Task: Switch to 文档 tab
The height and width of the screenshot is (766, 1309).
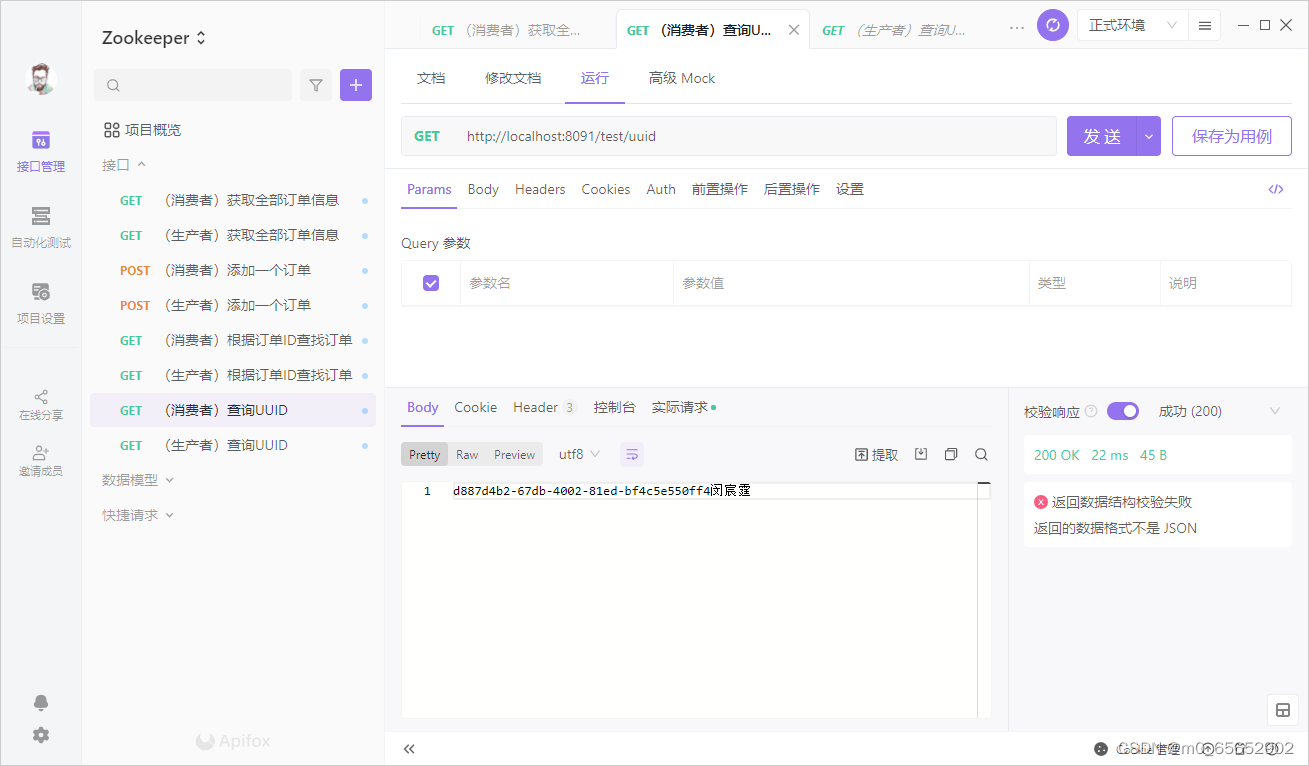Action: [x=431, y=78]
